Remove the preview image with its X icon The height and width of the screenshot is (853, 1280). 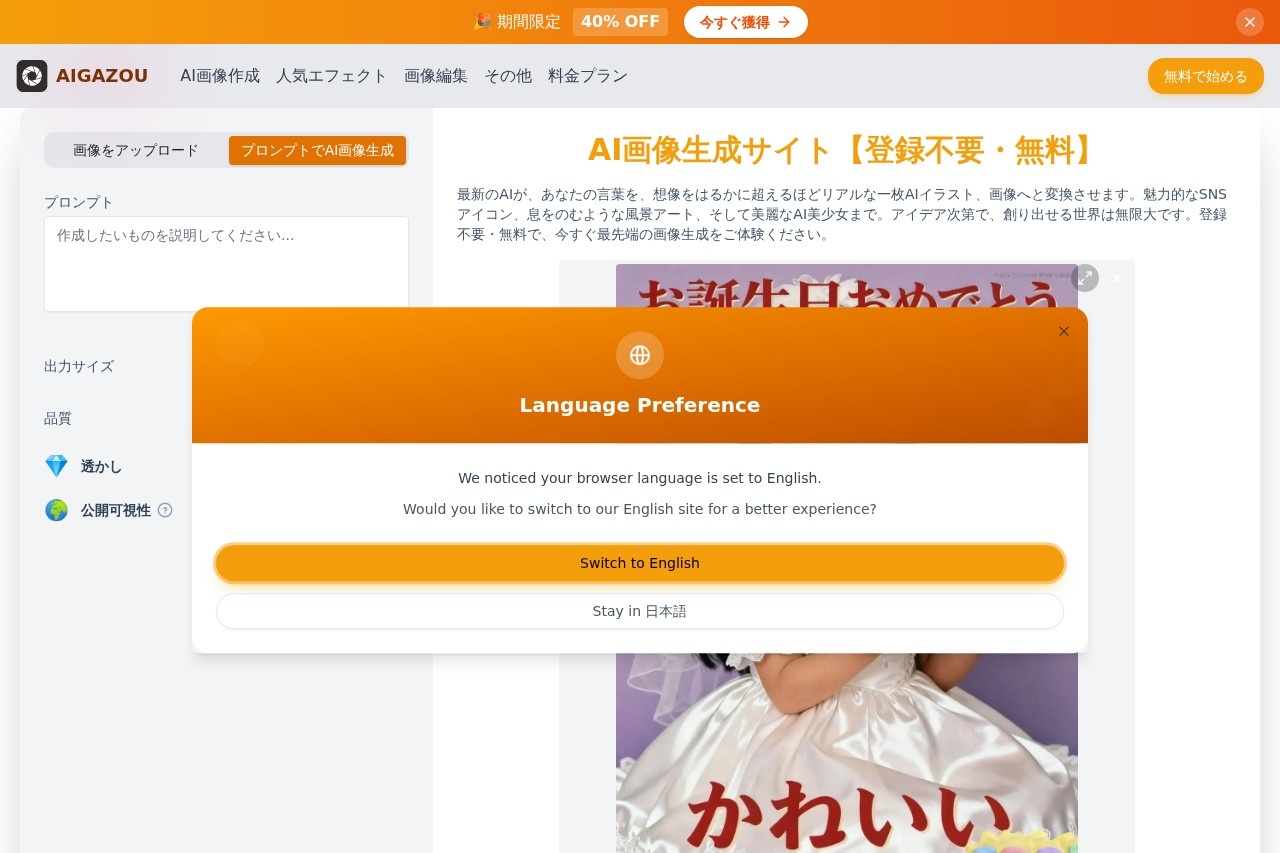[1117, 278]
